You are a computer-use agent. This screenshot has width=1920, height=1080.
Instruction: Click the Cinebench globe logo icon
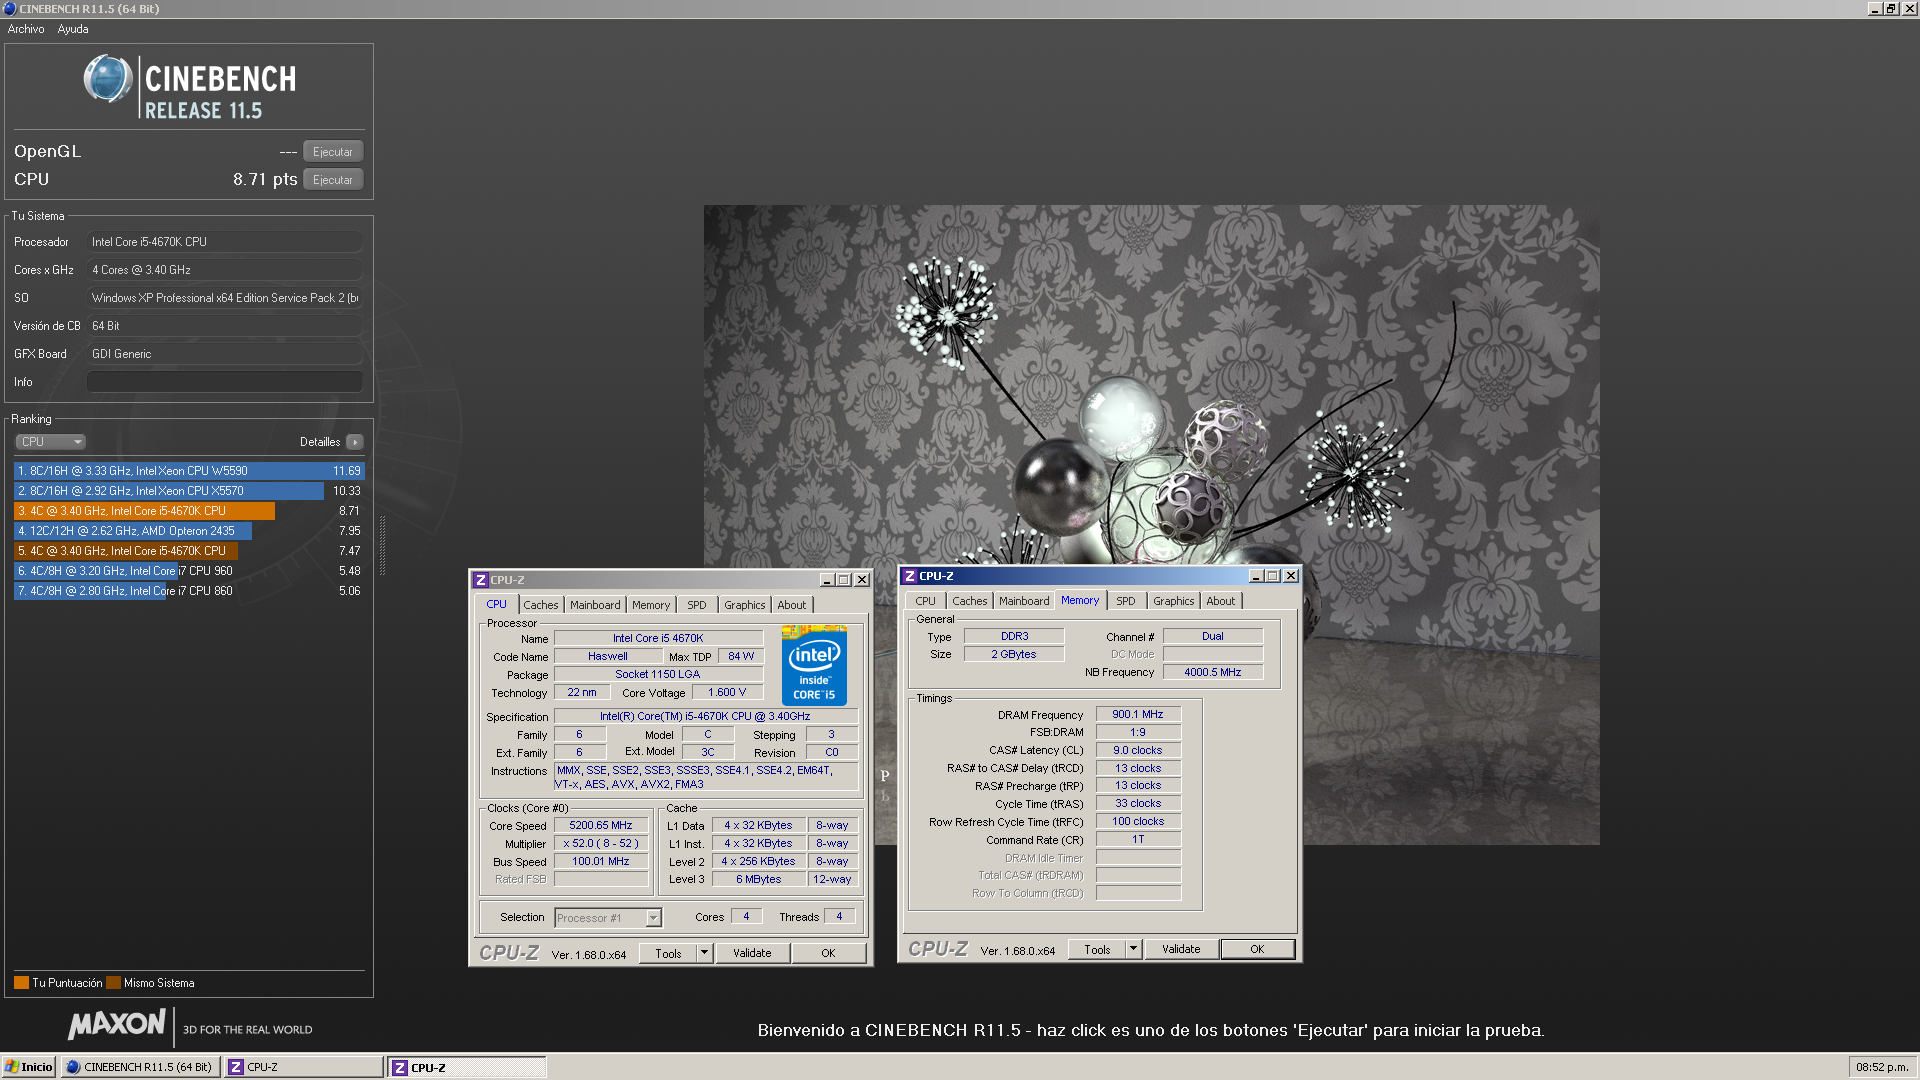(108, 80)
